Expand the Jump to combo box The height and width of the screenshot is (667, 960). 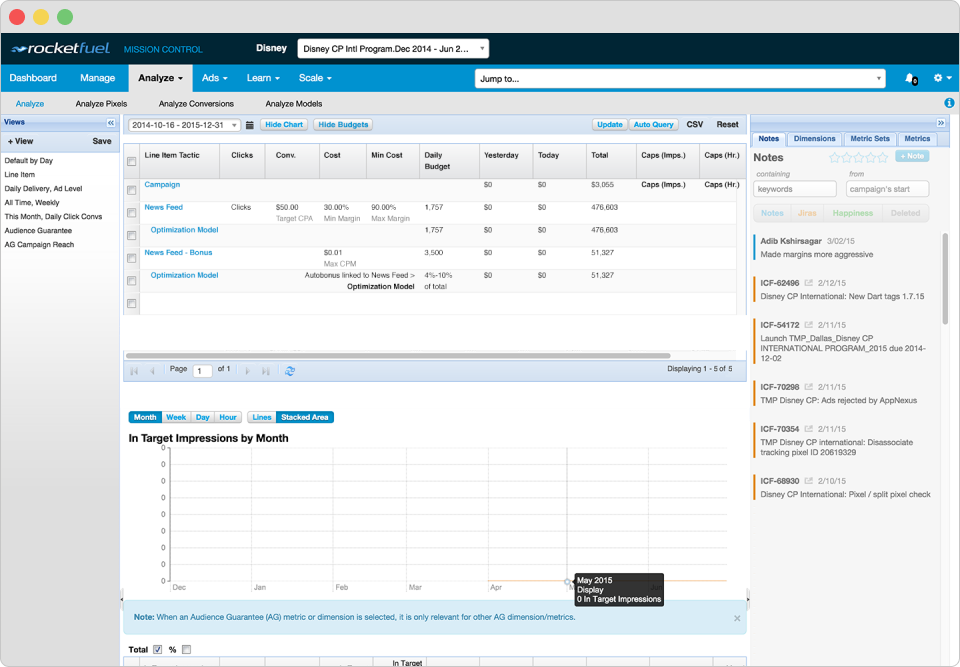pyautogui.click(x=879, y=78)
